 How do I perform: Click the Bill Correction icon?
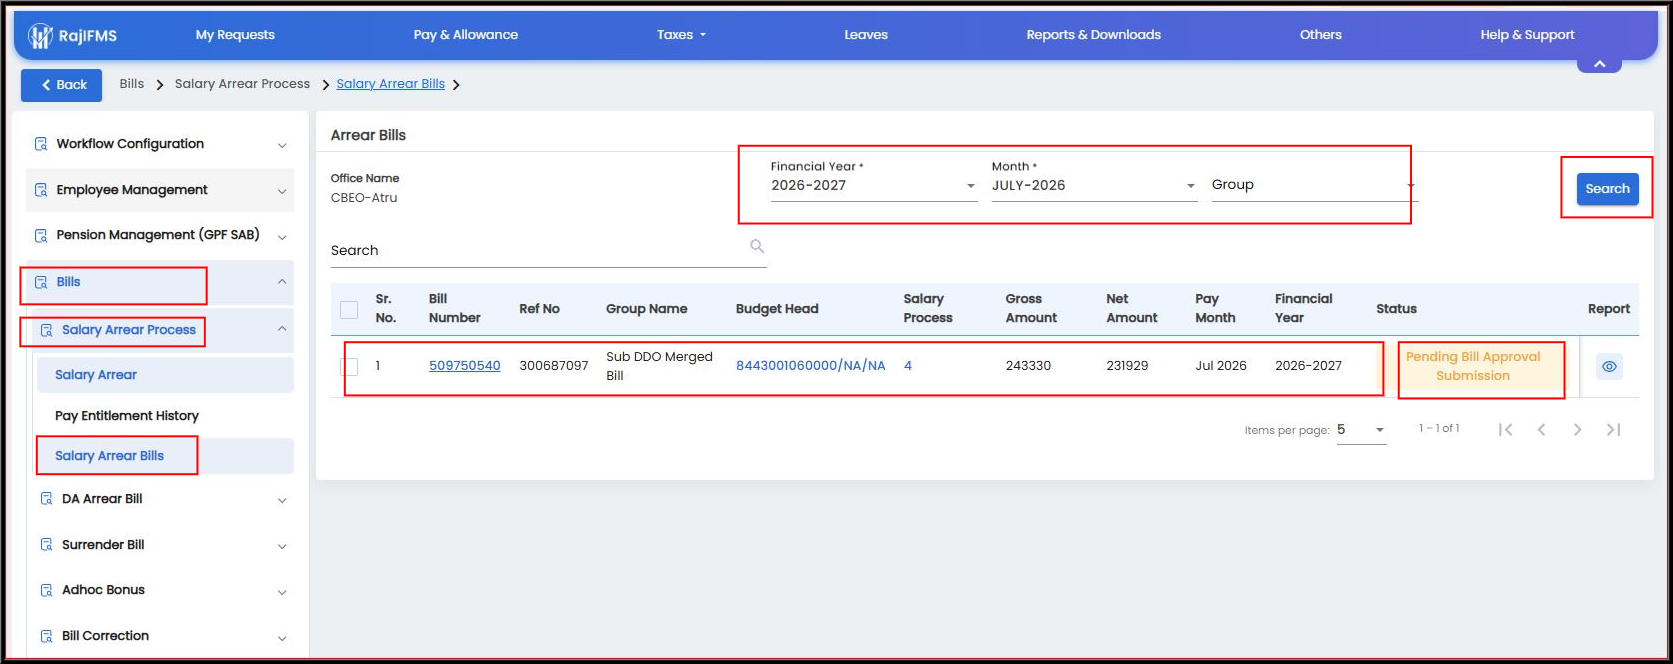46,636
